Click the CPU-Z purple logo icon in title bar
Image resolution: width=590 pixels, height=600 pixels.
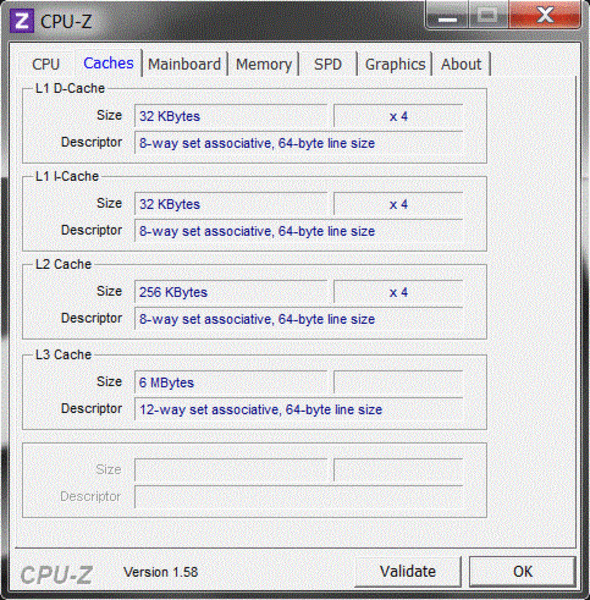(22, 21)
